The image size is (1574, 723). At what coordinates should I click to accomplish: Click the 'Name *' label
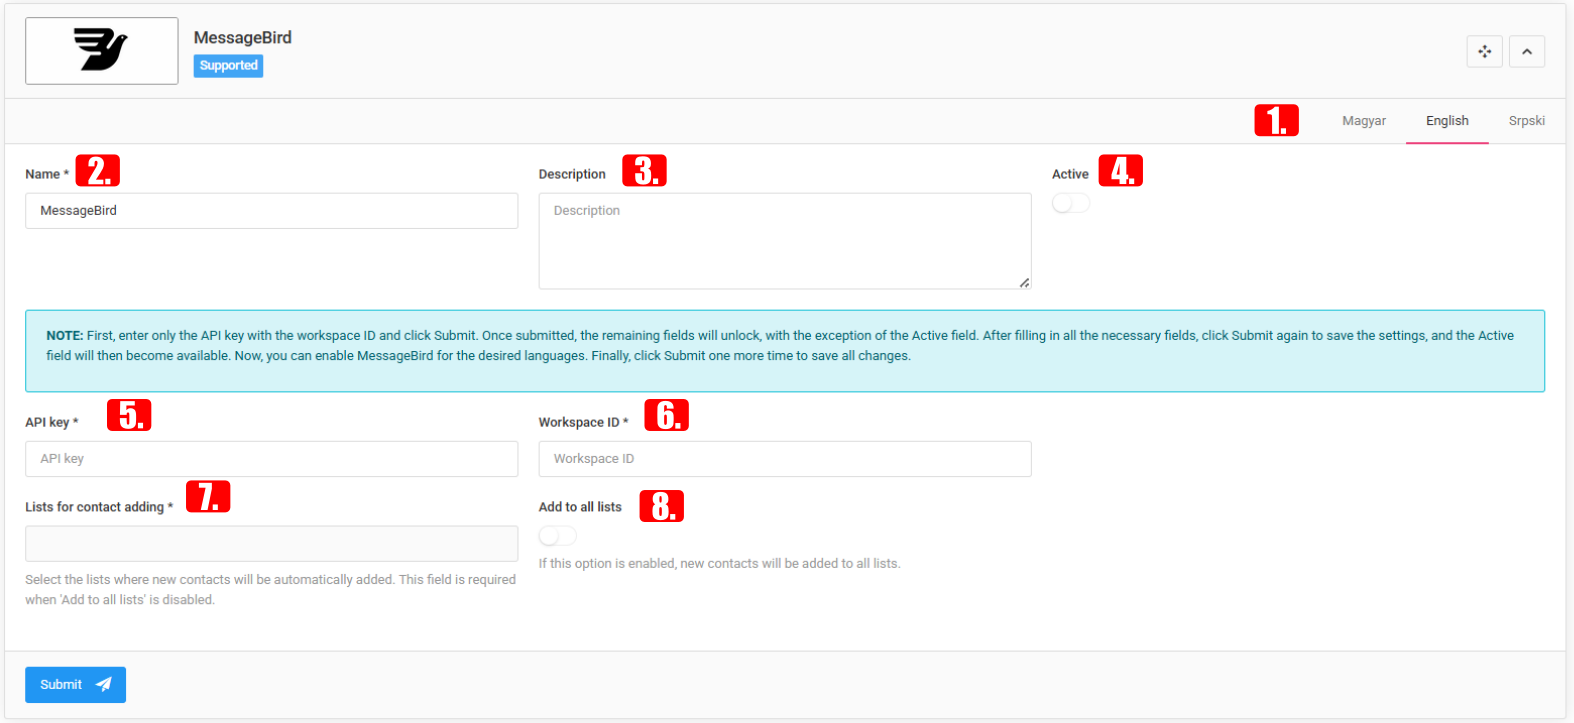(x=47, y=174)
